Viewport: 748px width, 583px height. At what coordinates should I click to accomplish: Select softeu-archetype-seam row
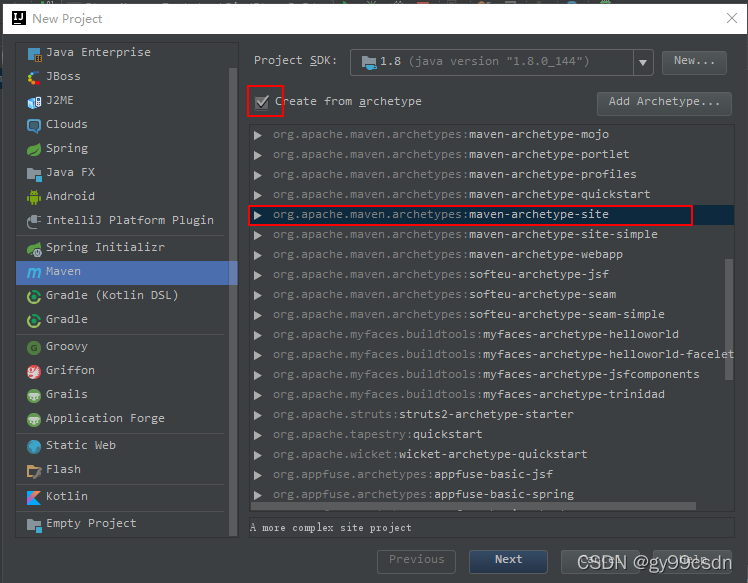[491, 295]
